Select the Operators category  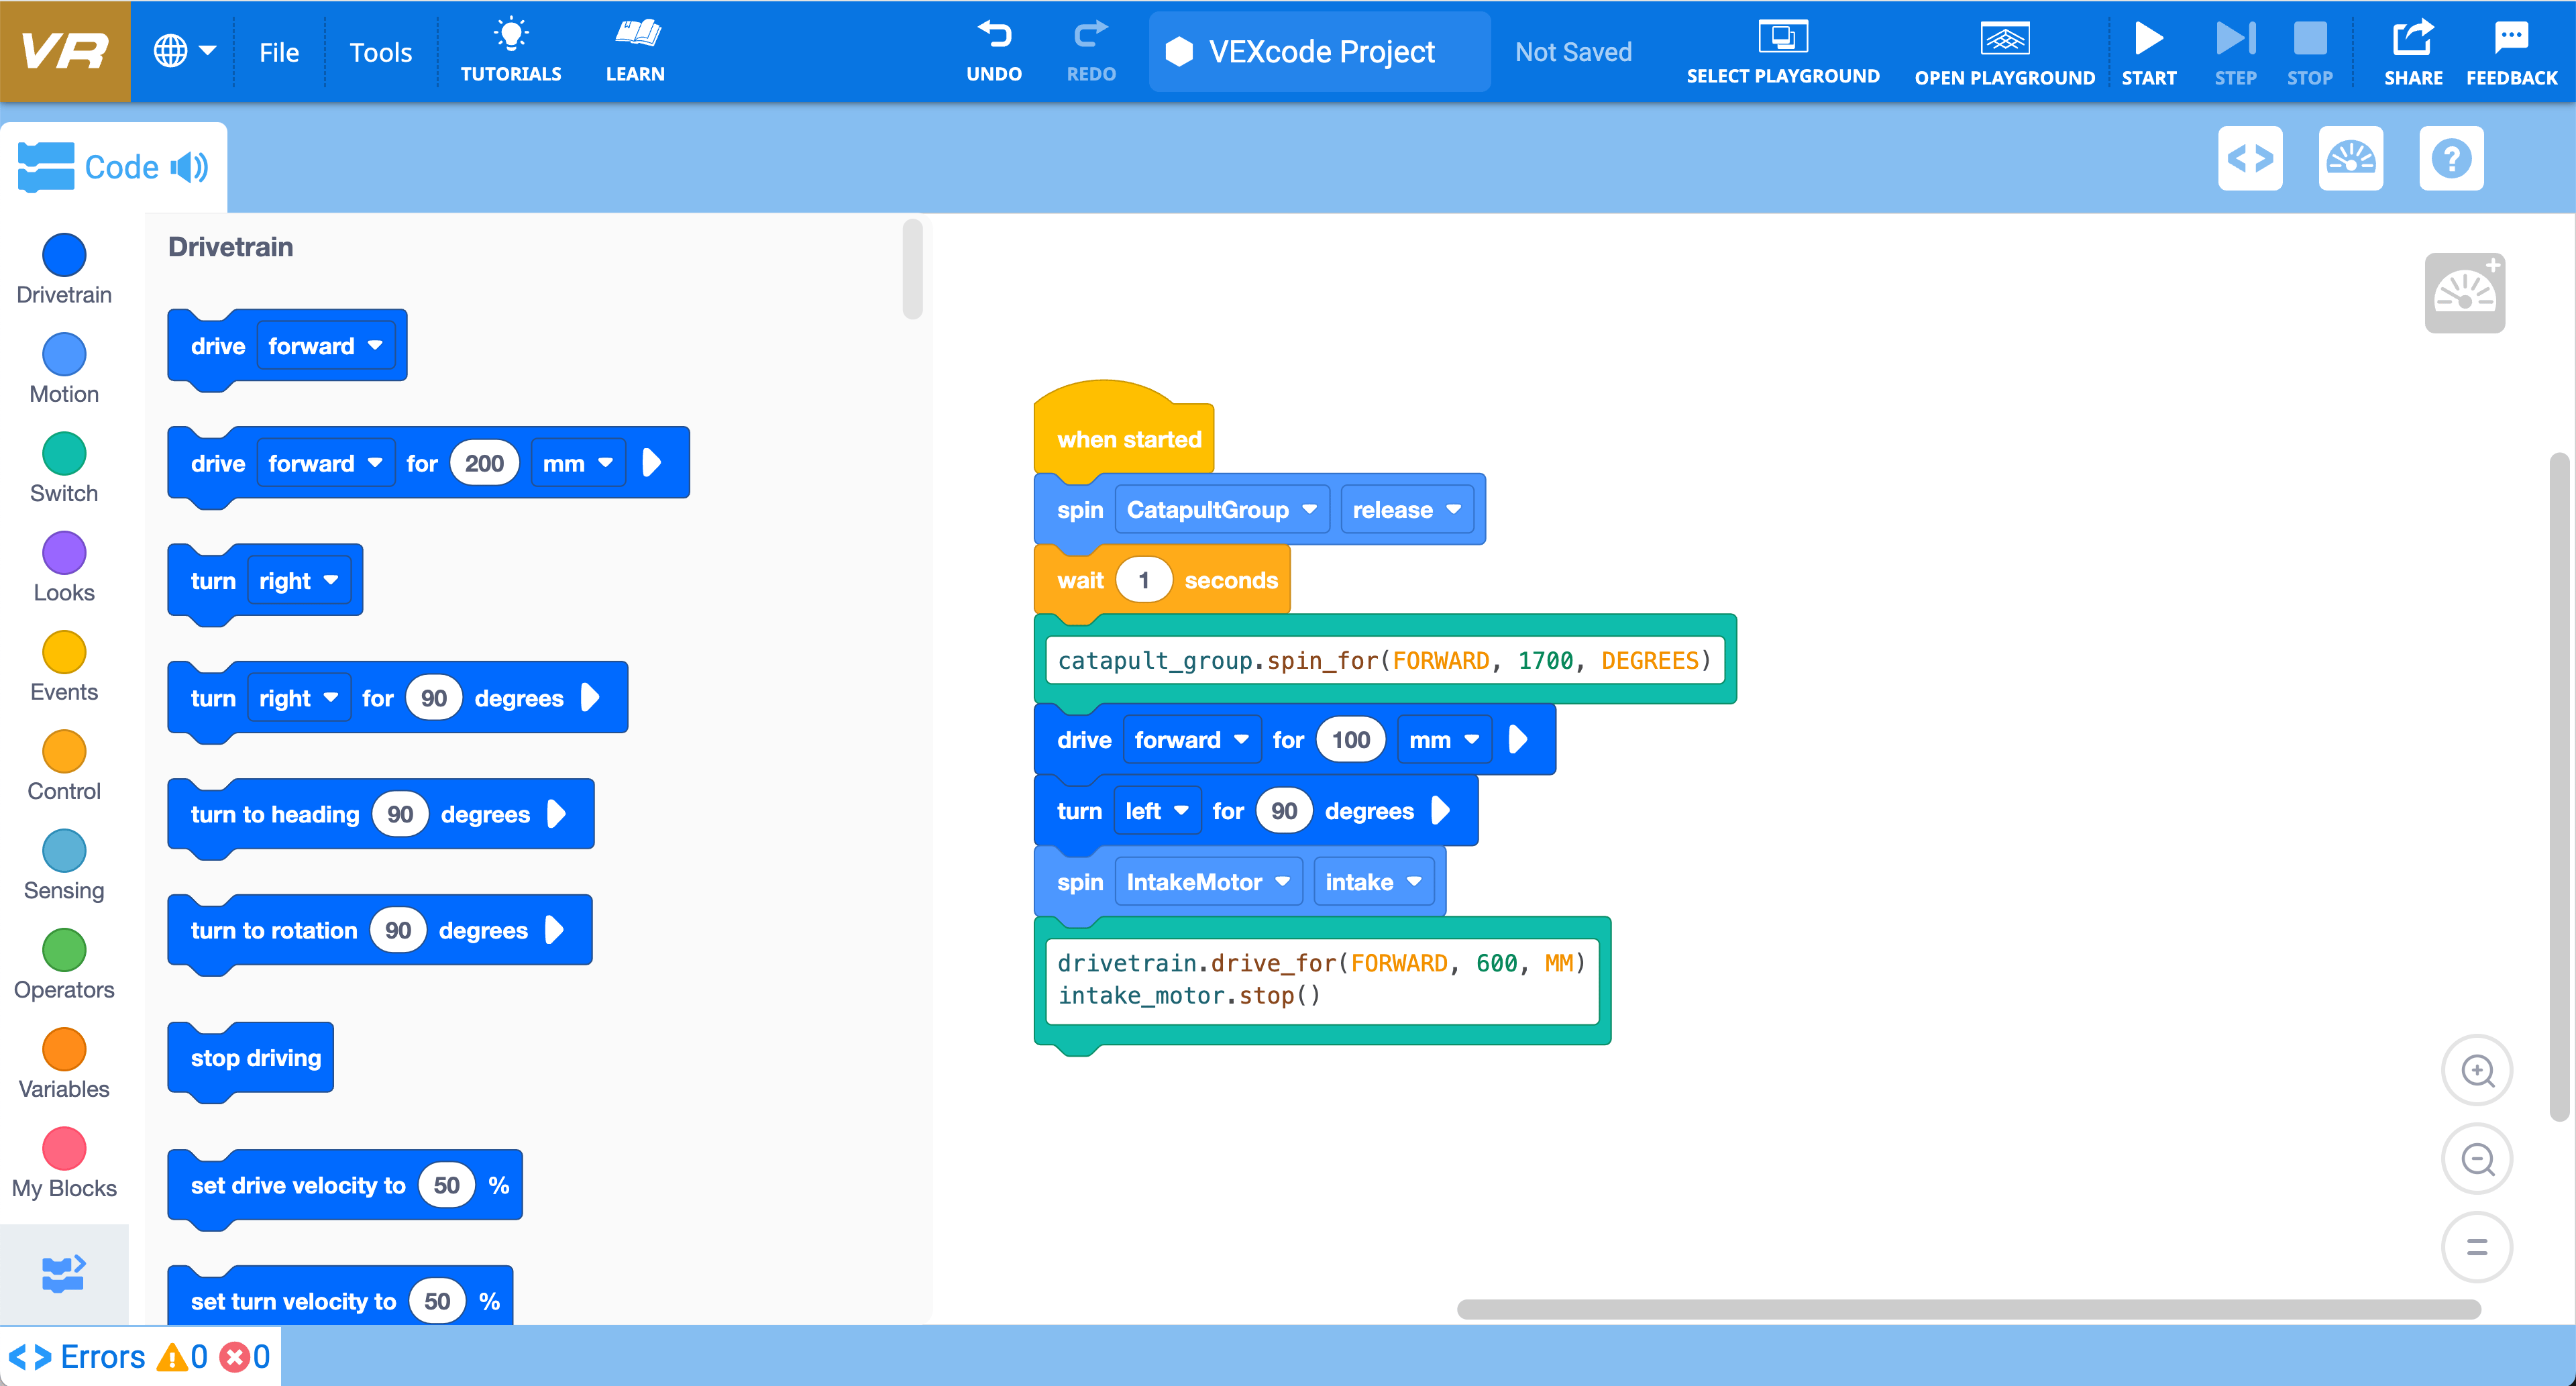64,964
